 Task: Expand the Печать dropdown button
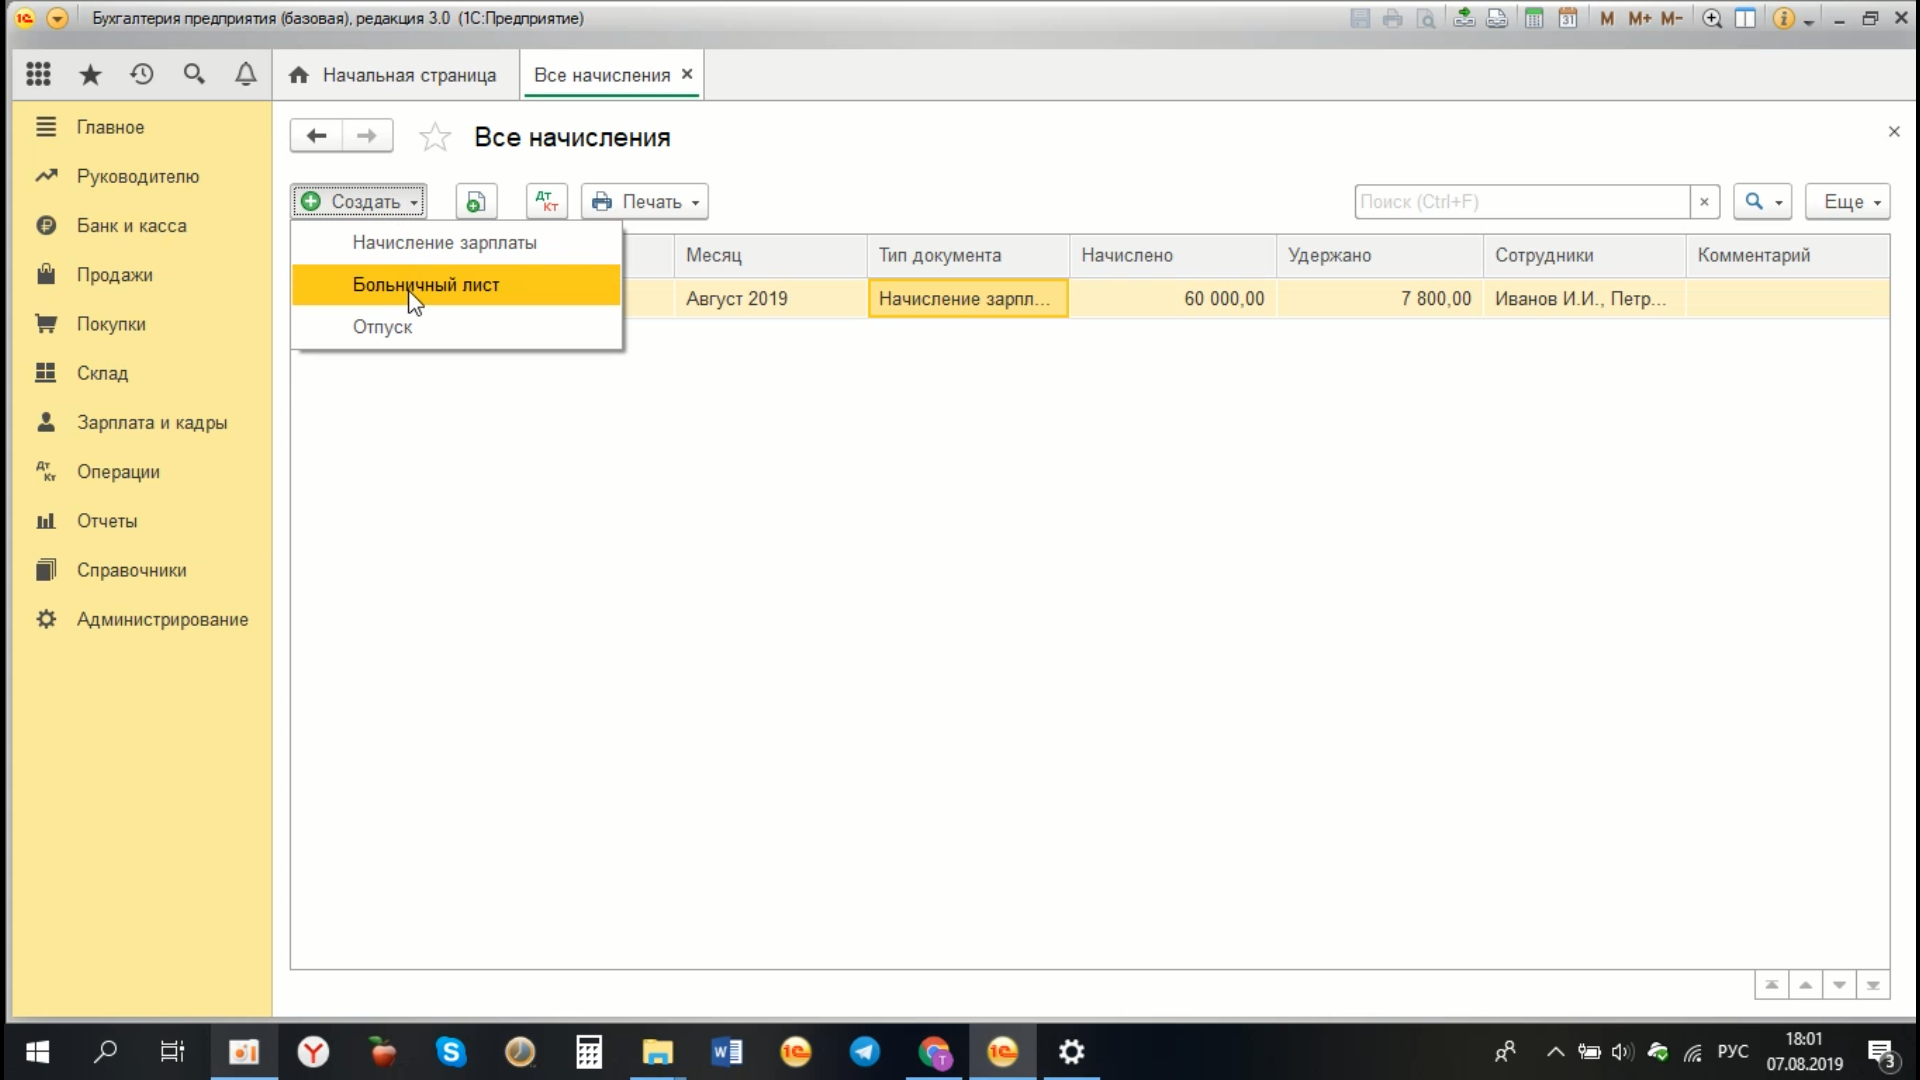tap(645, 201)
